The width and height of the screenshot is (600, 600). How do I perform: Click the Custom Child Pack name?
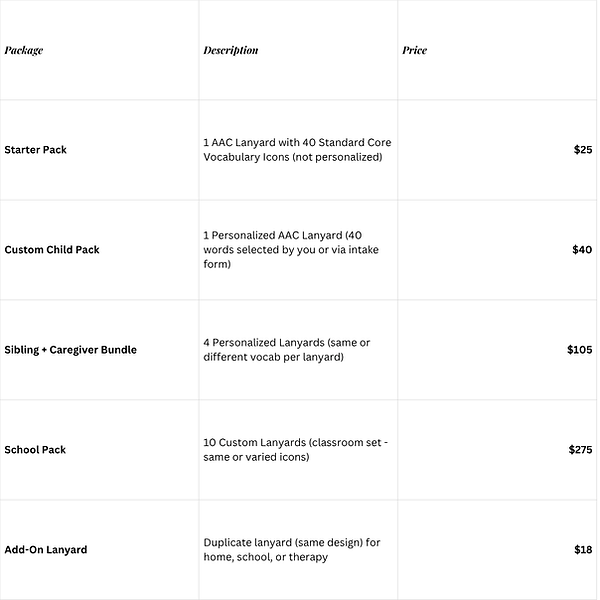click(x=52, y=250)
